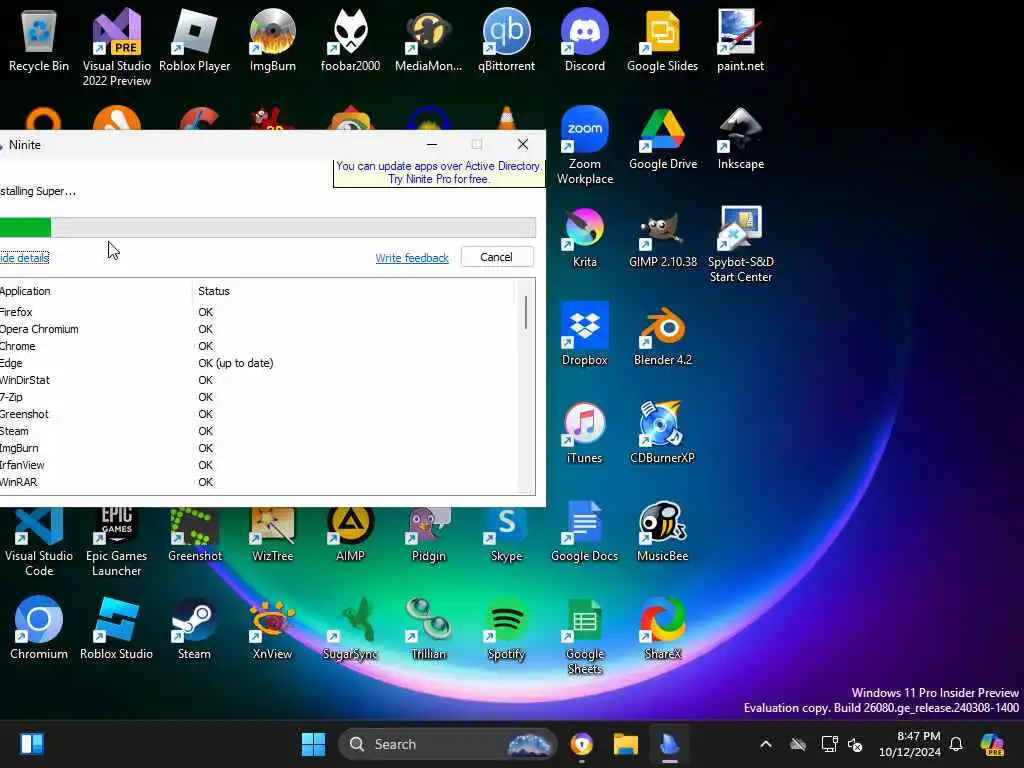
Task: Open Spybot-S&D Start Center icon
Action: [x=741, y=244]
